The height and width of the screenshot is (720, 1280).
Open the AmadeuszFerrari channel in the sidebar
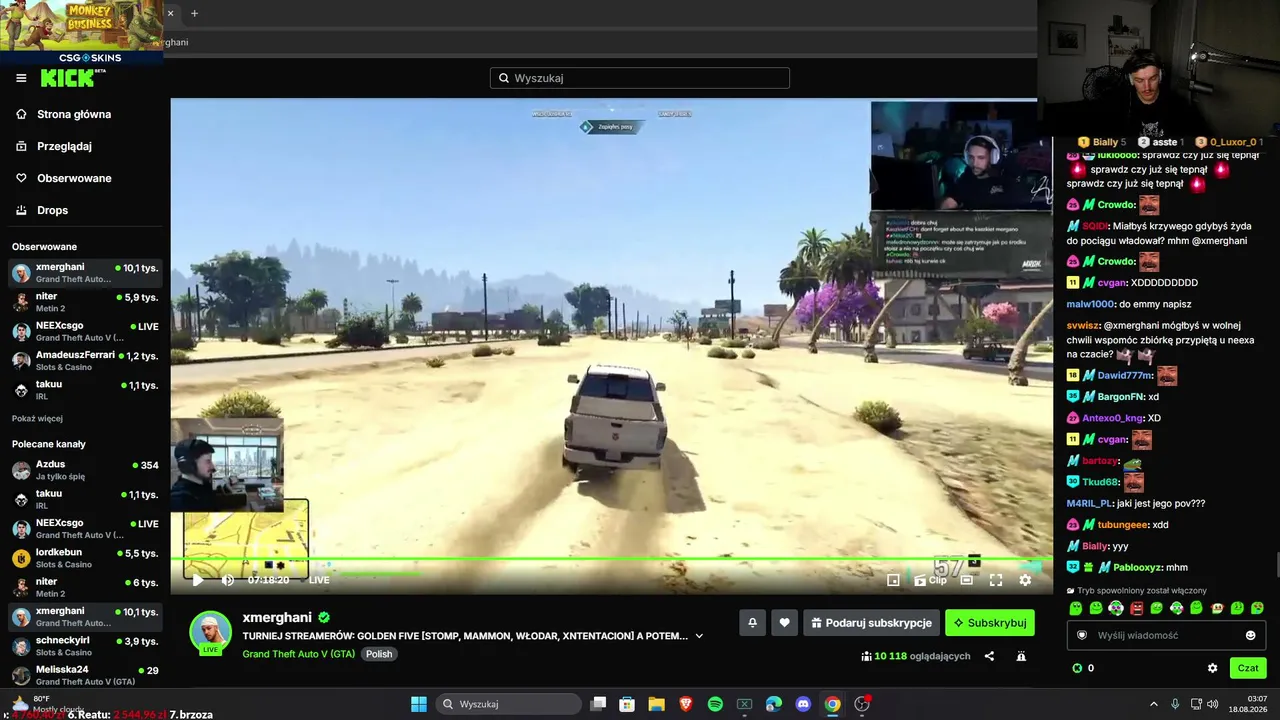(85, 361)
